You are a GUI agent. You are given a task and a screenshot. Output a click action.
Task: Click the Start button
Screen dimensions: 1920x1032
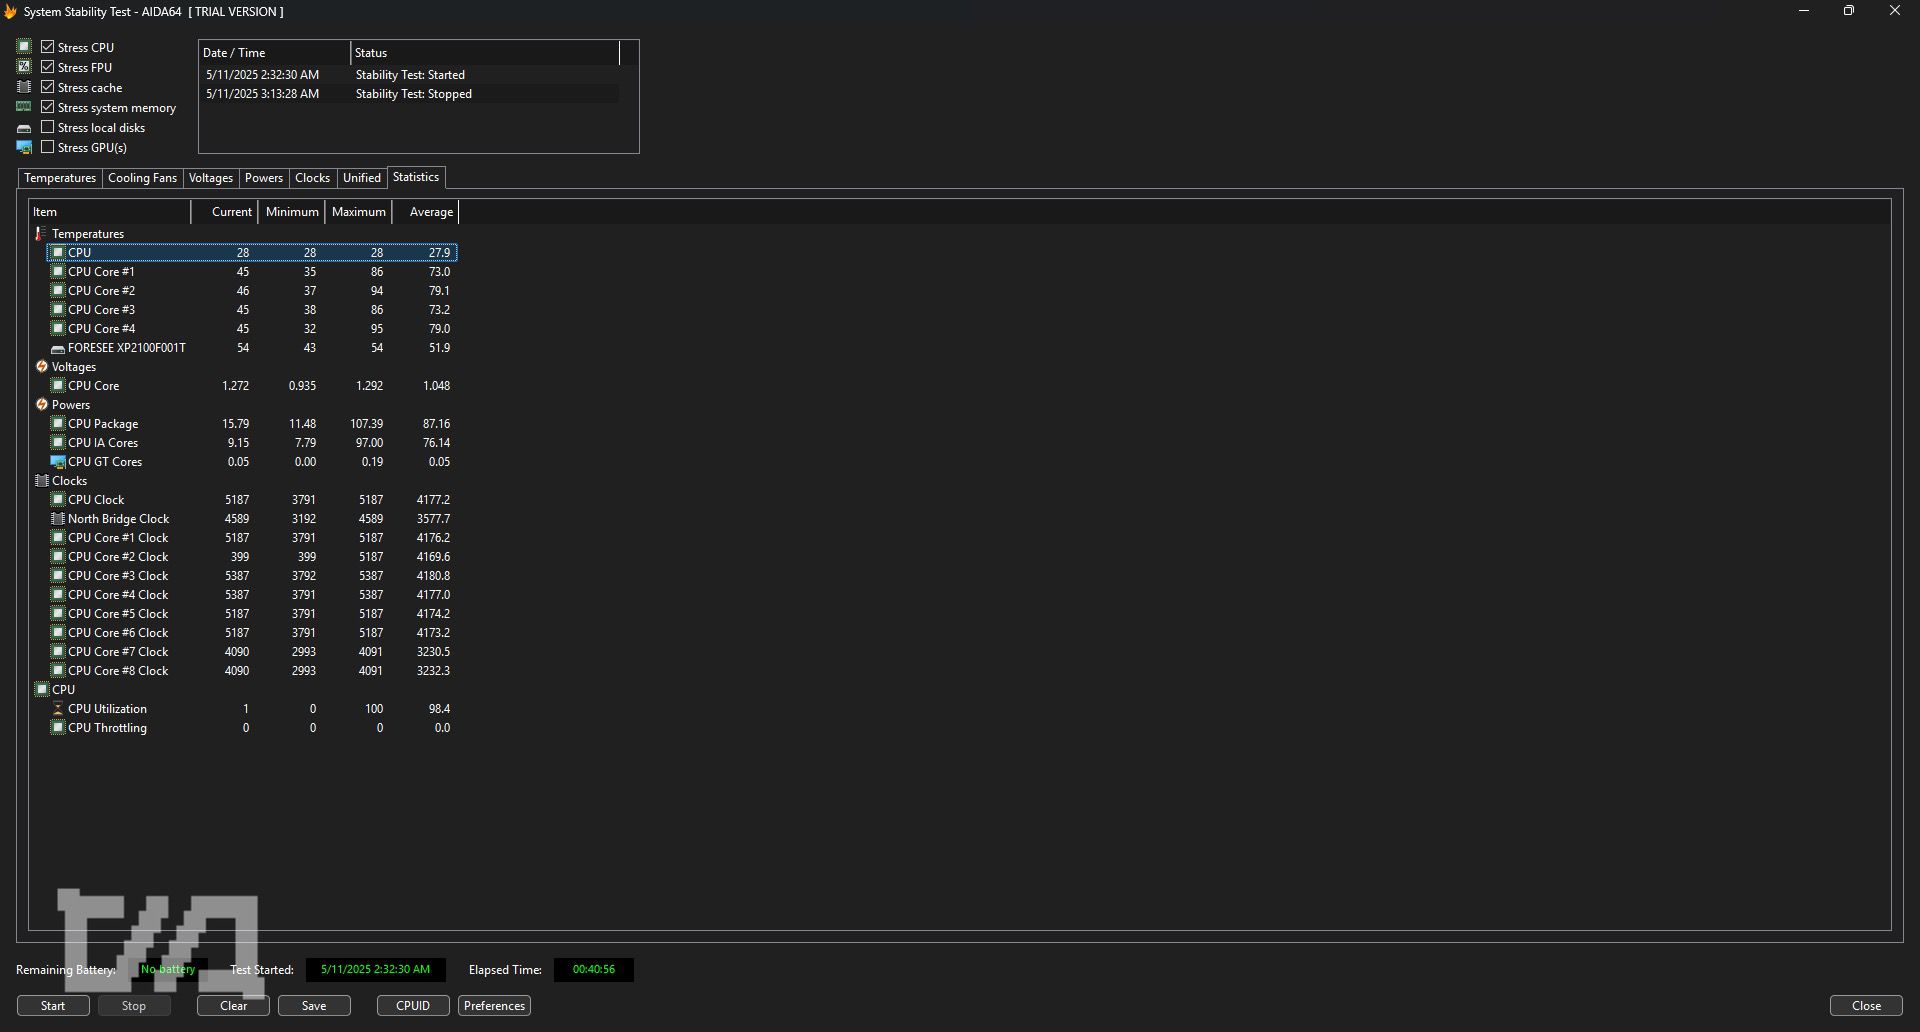[53, 1006]
